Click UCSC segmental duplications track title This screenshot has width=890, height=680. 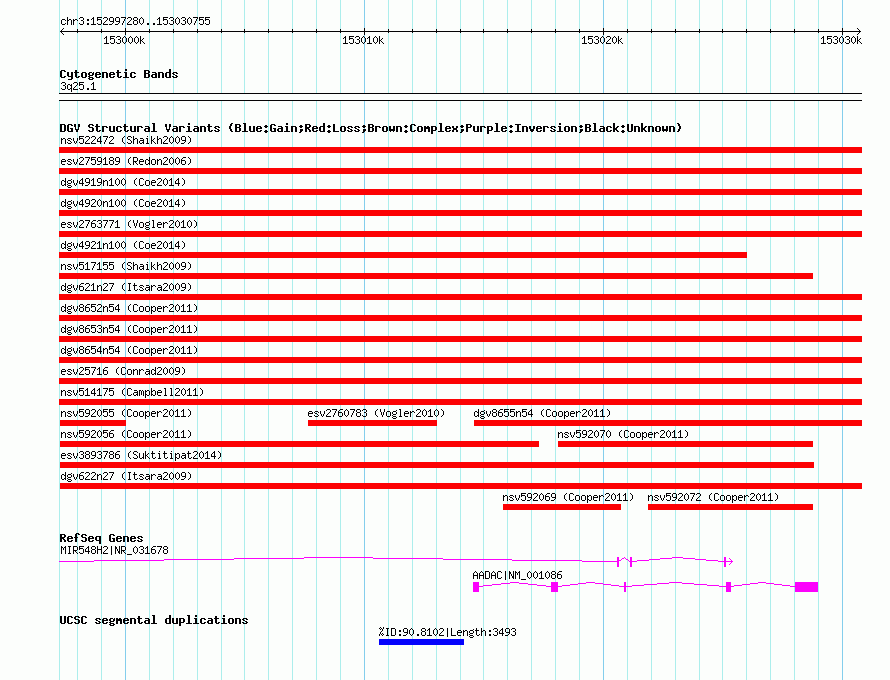[154, 620]
